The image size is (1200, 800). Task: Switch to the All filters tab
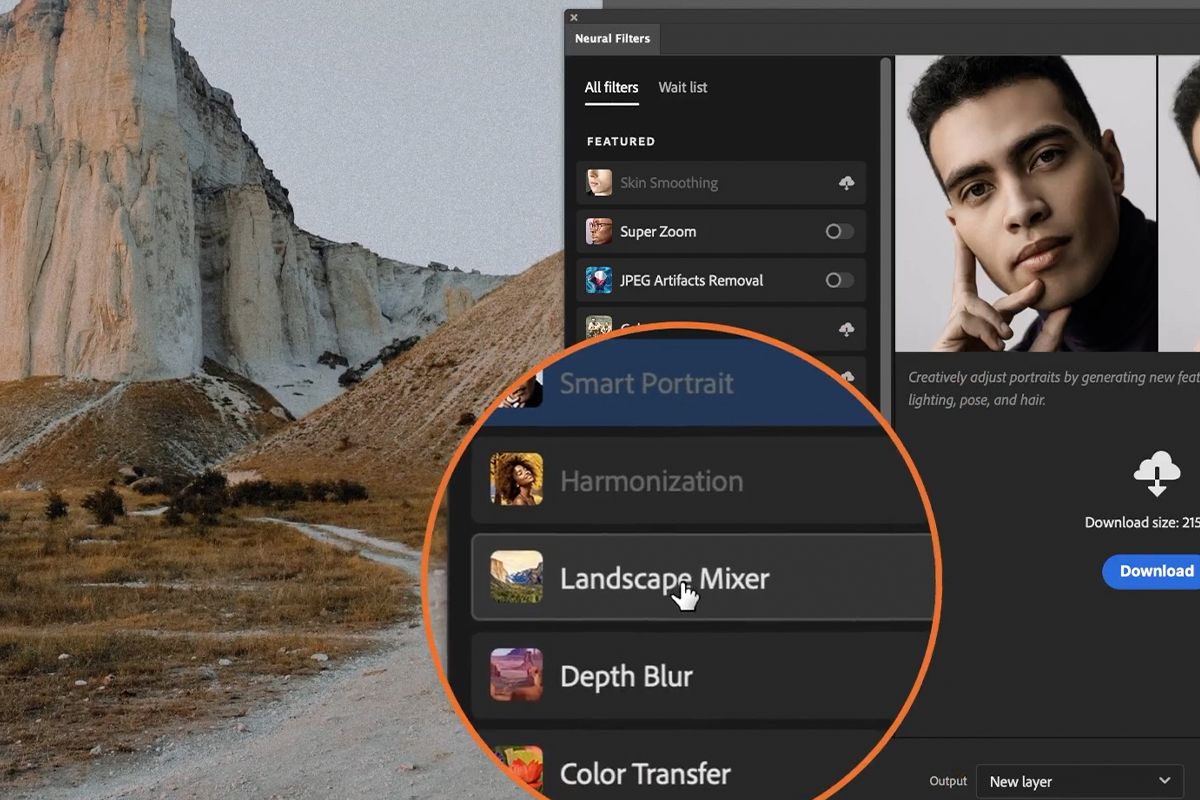(x=611, y=88)
